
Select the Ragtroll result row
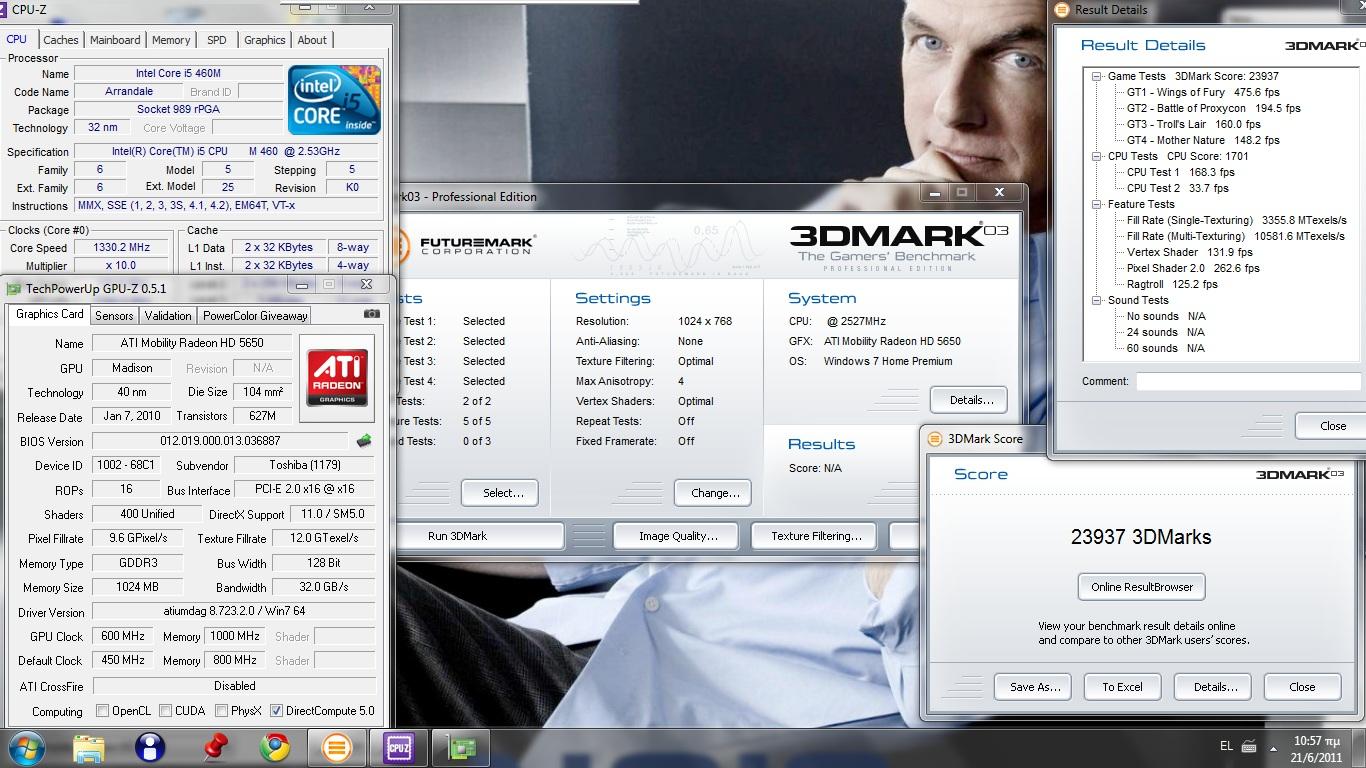point(1172,284)
